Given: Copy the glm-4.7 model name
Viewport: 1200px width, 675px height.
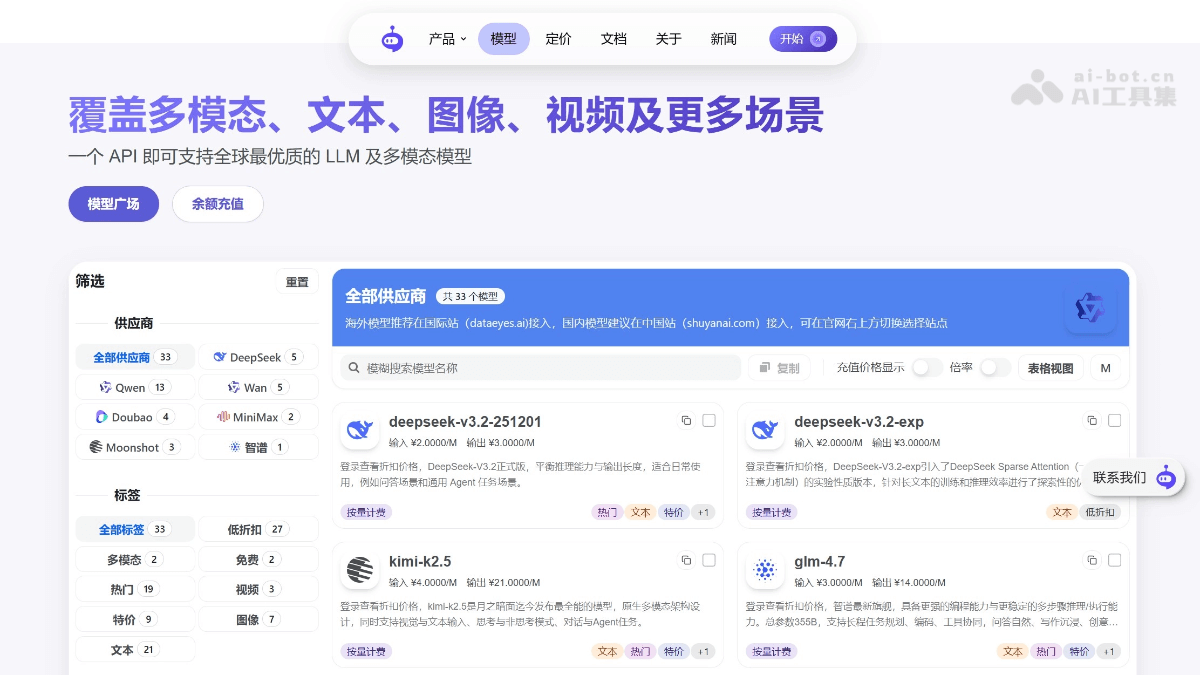Looking at the screenshot, I should 1092,561.
